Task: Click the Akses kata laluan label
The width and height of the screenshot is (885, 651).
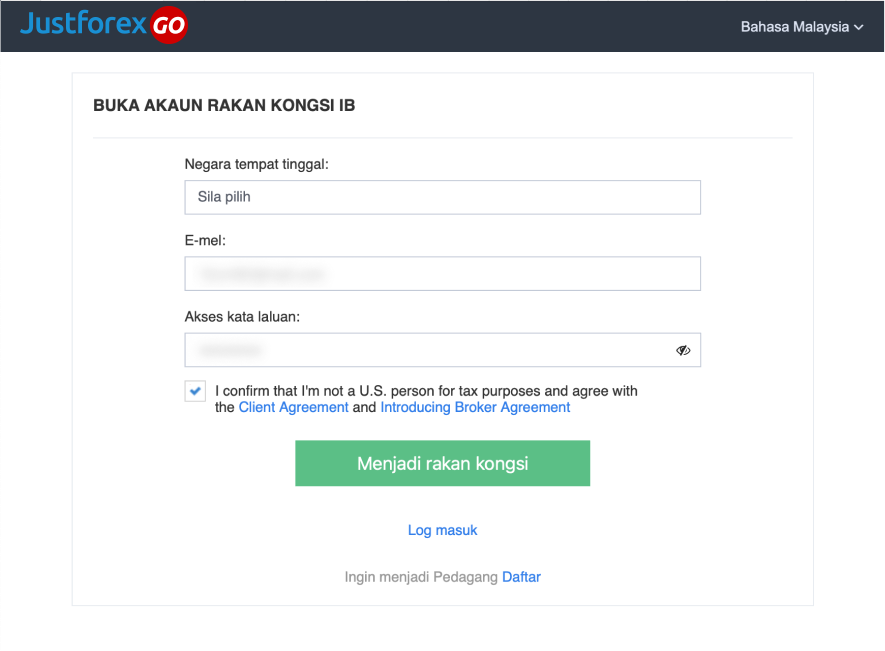Action: point(242,317)
